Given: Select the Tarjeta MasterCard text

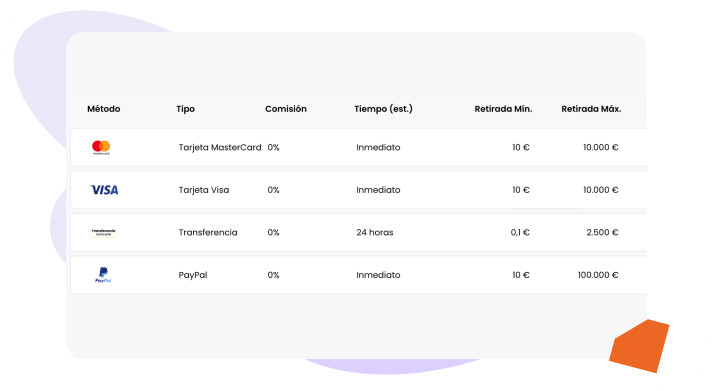Looking at the screenshot, I should [x=220, y=148].
